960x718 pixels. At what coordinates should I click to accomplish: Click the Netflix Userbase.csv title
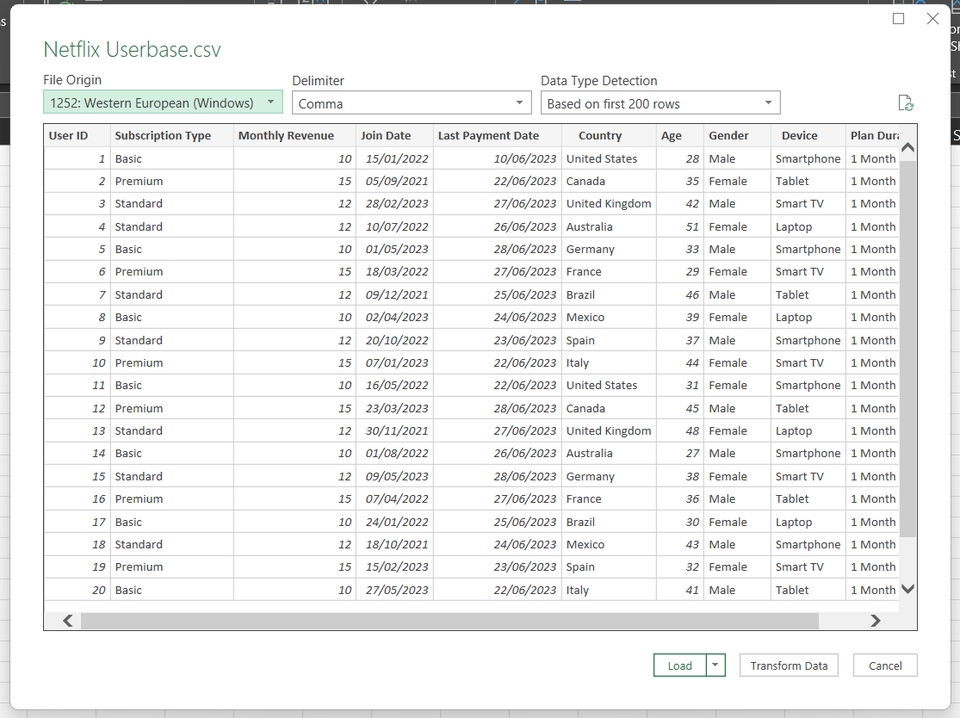[x=132, y=50]
